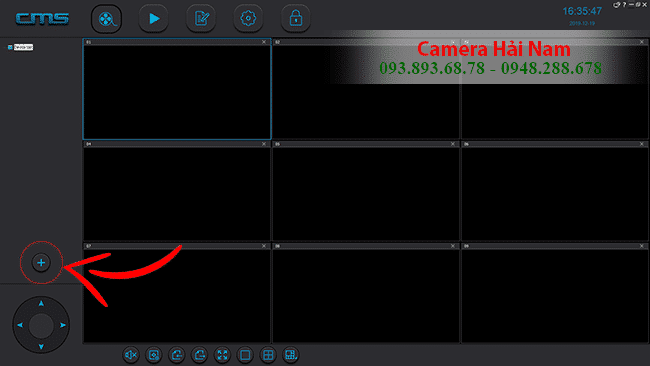Take a snapshot with the capture icon
Viewport: 650px width, 366px height.
pyautogui.click(x=154, y=355)
